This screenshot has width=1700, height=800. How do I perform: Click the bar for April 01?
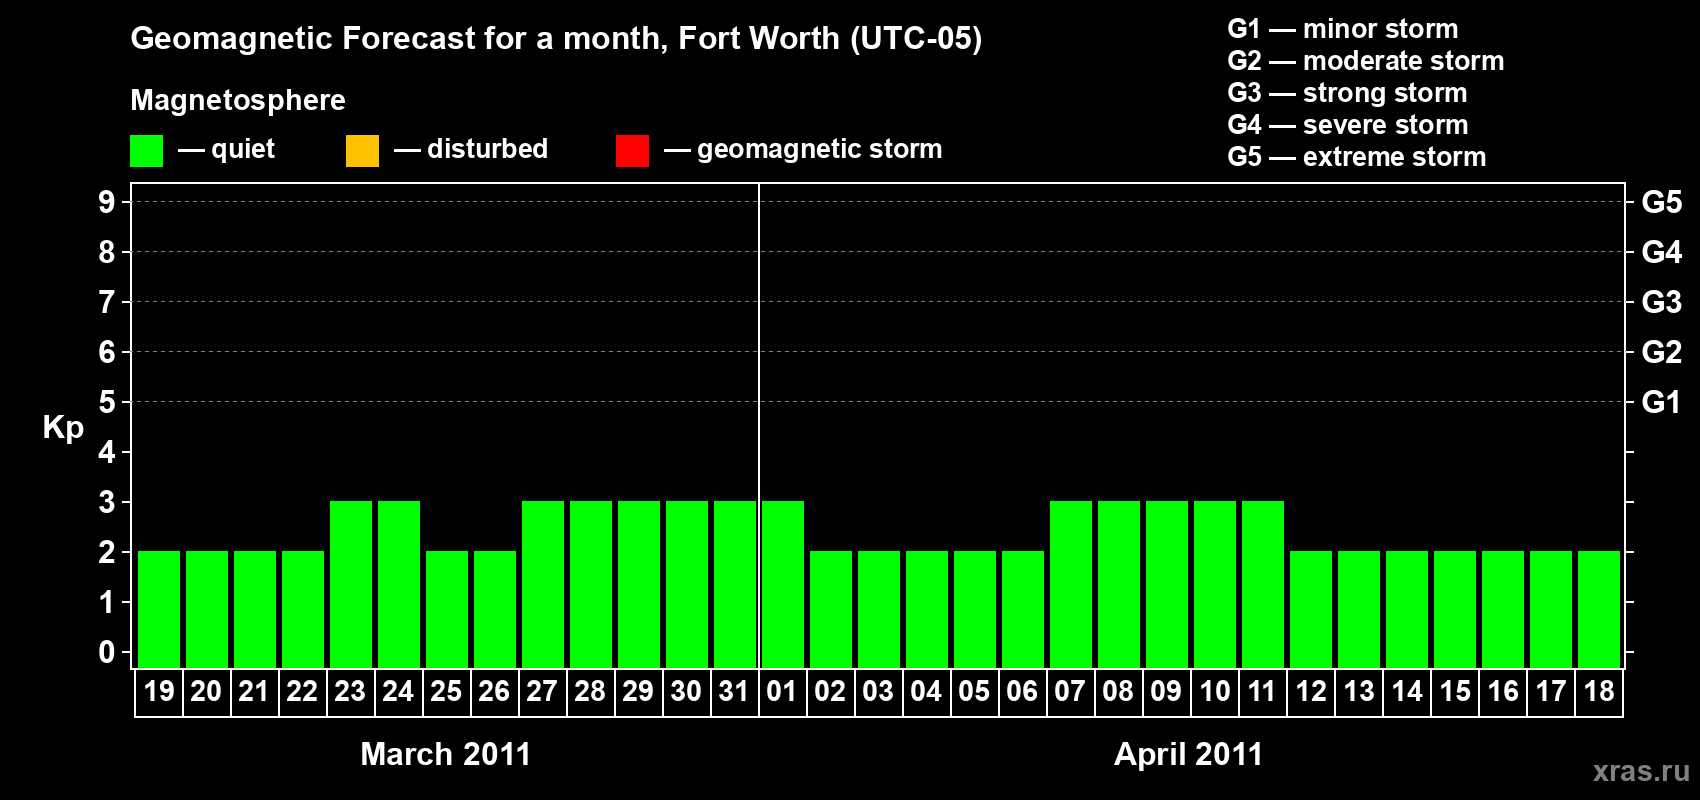point(783,584)
